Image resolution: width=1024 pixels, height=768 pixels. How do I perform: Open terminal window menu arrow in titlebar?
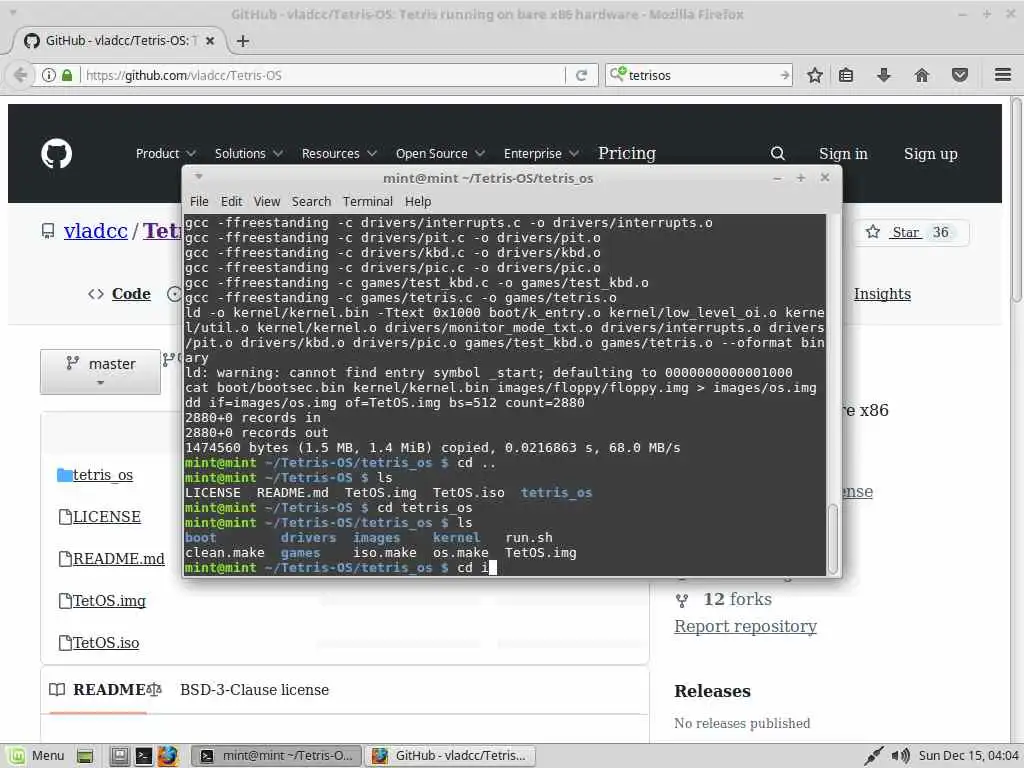coord(199,176)
